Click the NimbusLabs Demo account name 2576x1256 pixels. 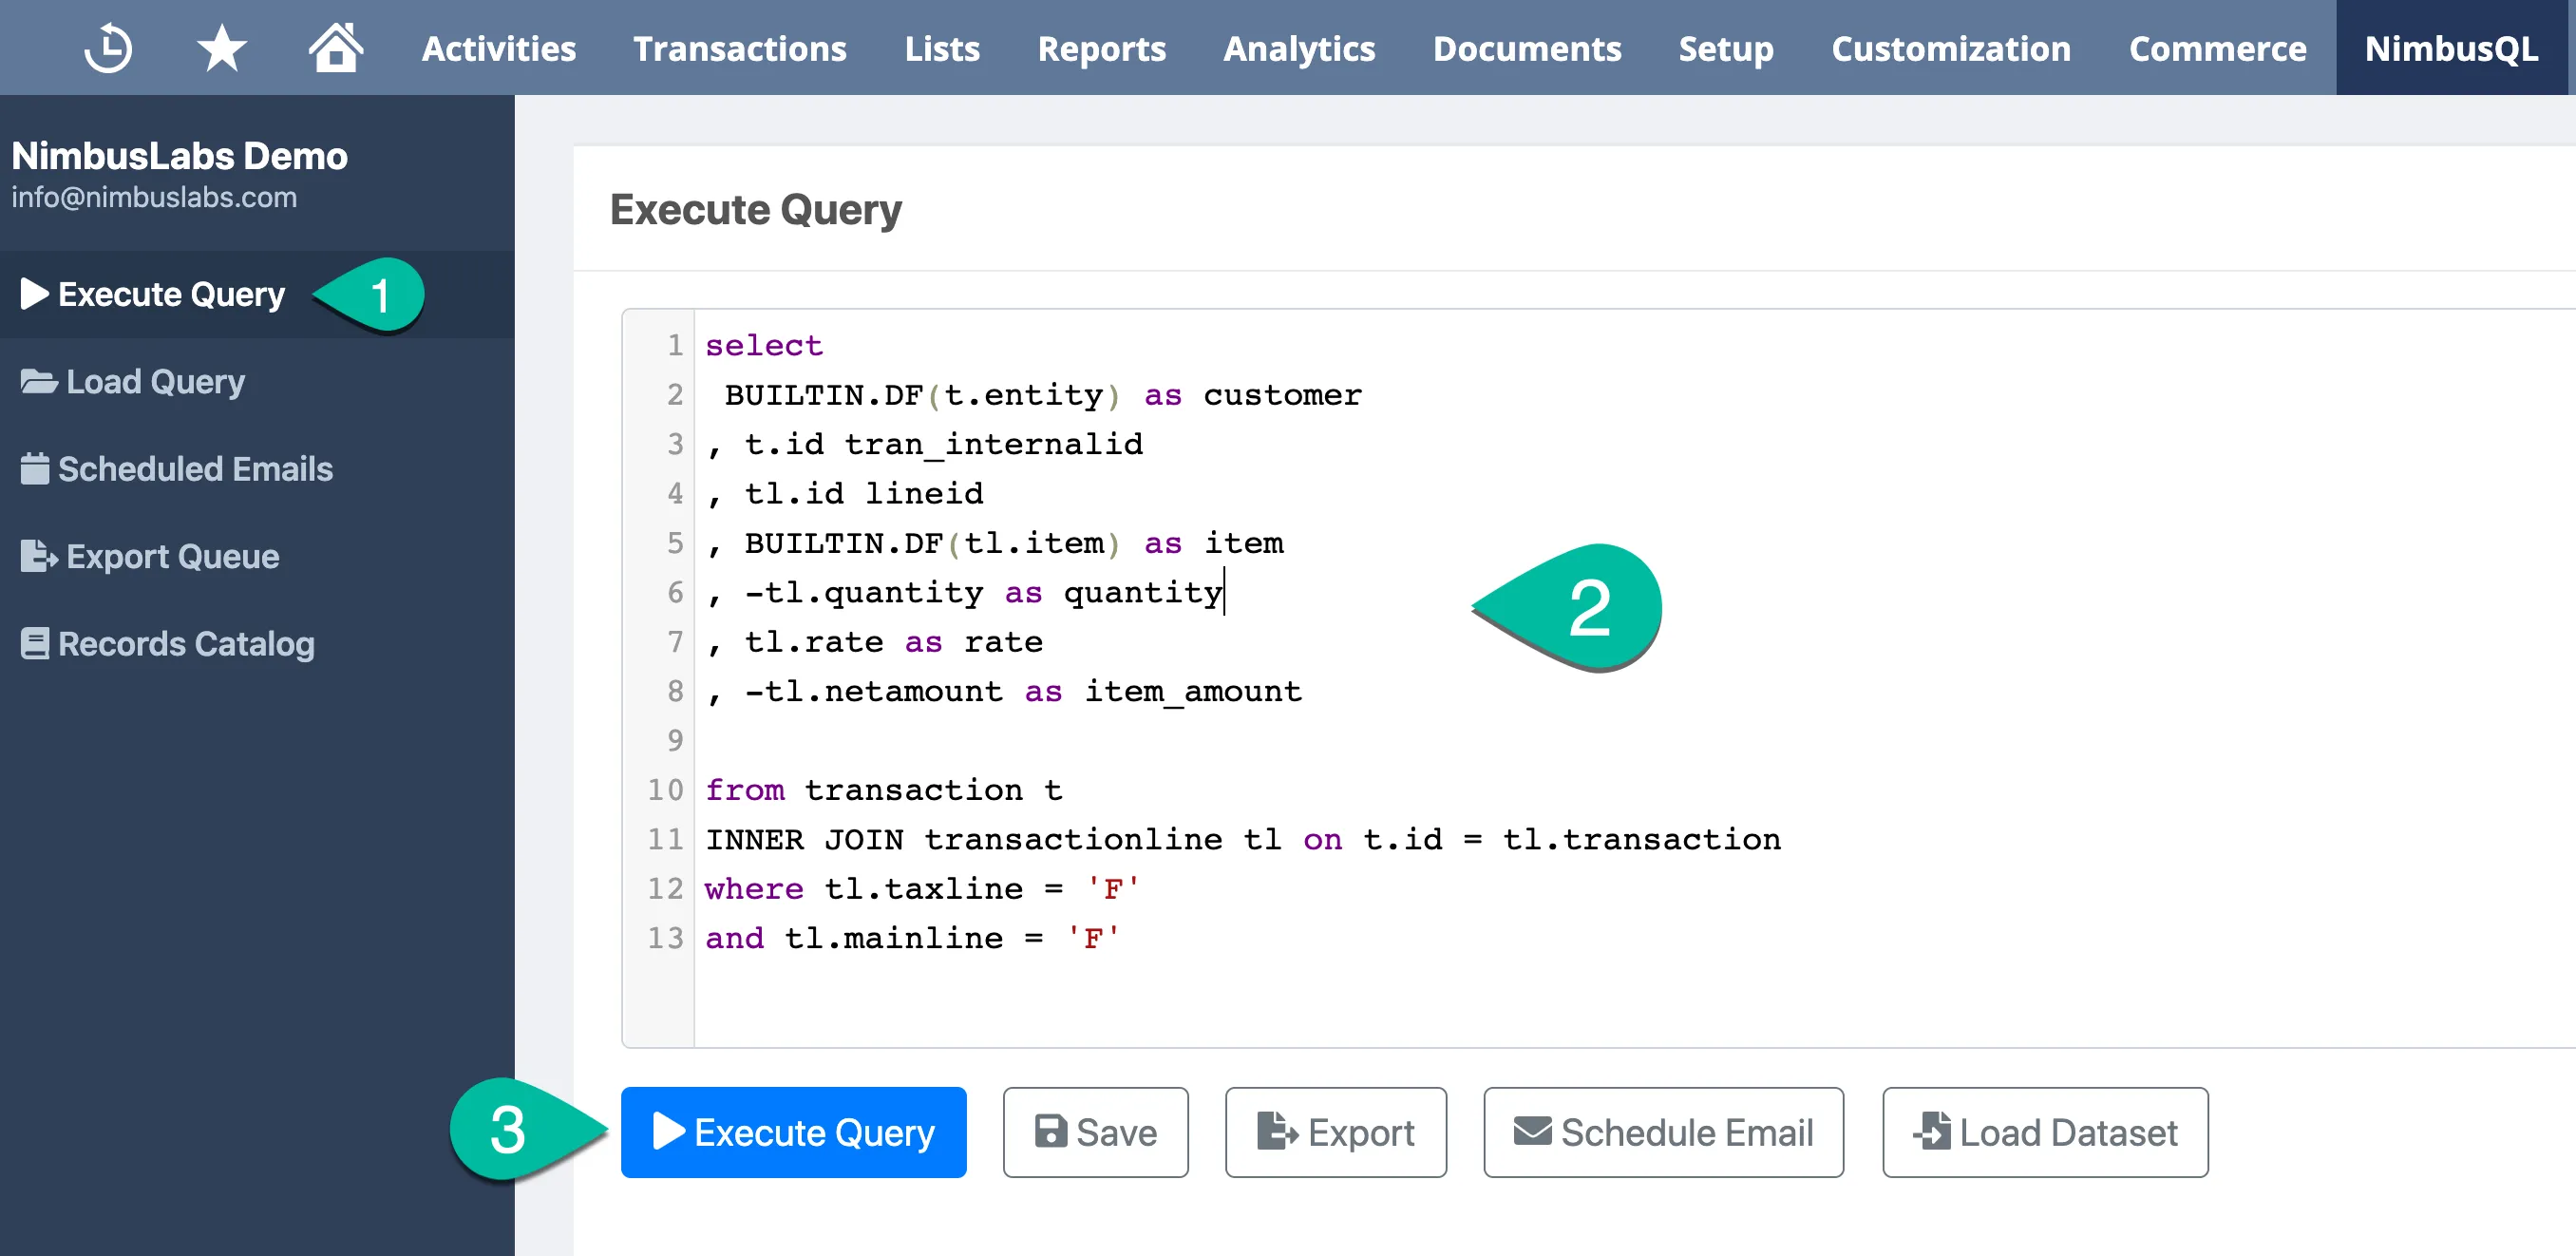pyautogui.click(x=180, y=156)
